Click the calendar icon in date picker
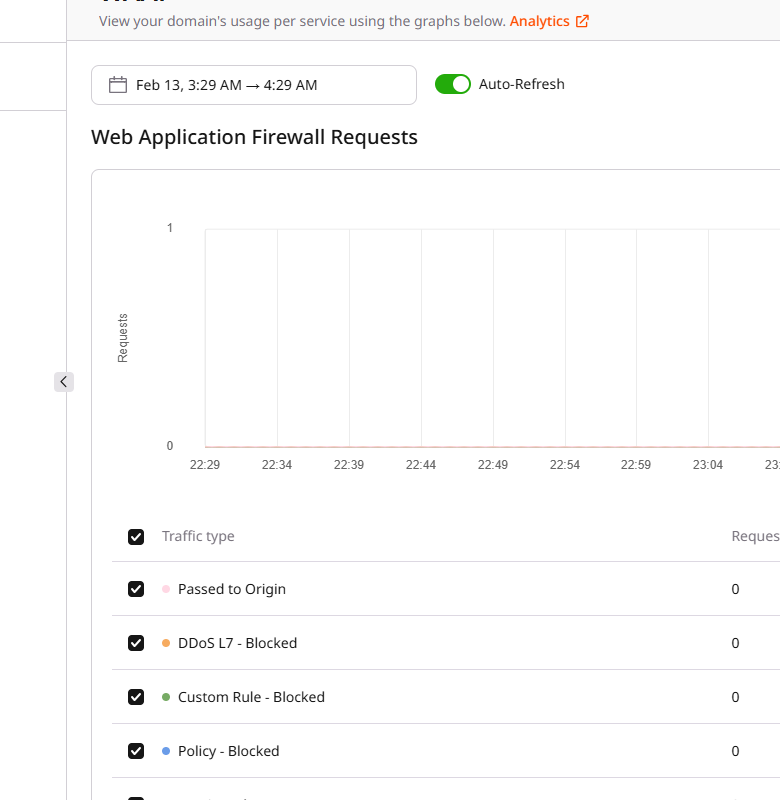The width and height of the screenshot is (780, 800). pos(118,85)
